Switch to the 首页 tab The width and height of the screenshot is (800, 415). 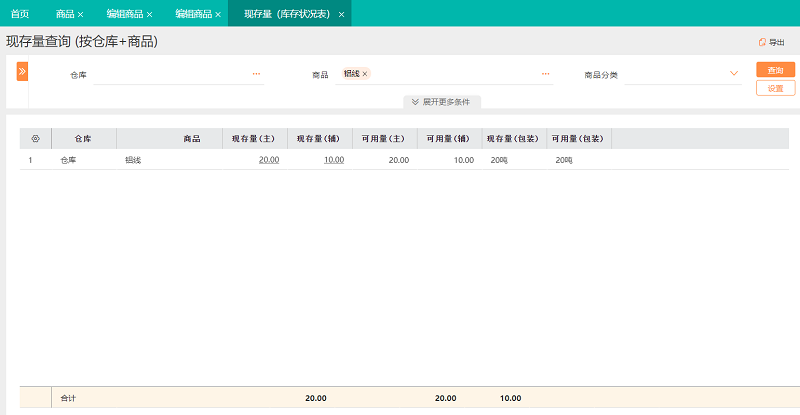pyautogui.click(x=20, y=14)
